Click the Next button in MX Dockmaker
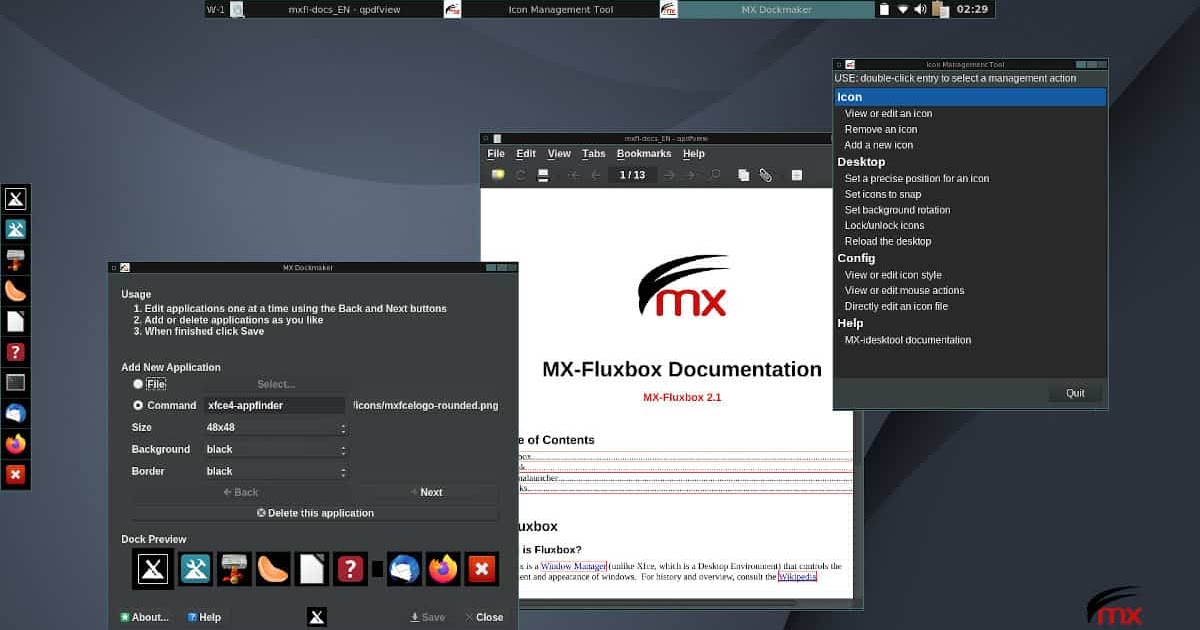Screen dimensions: 1200x630 click(x=430, y=492)
